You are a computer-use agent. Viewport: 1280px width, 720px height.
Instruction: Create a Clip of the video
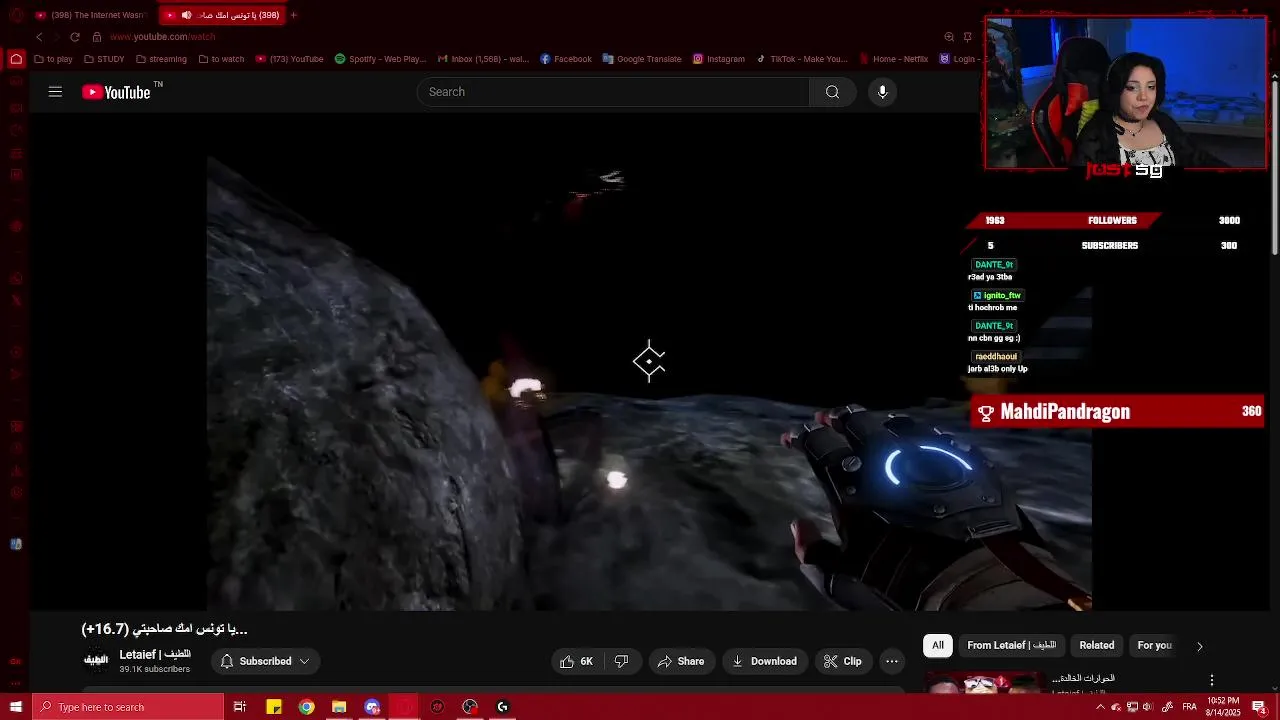[843, 661]
